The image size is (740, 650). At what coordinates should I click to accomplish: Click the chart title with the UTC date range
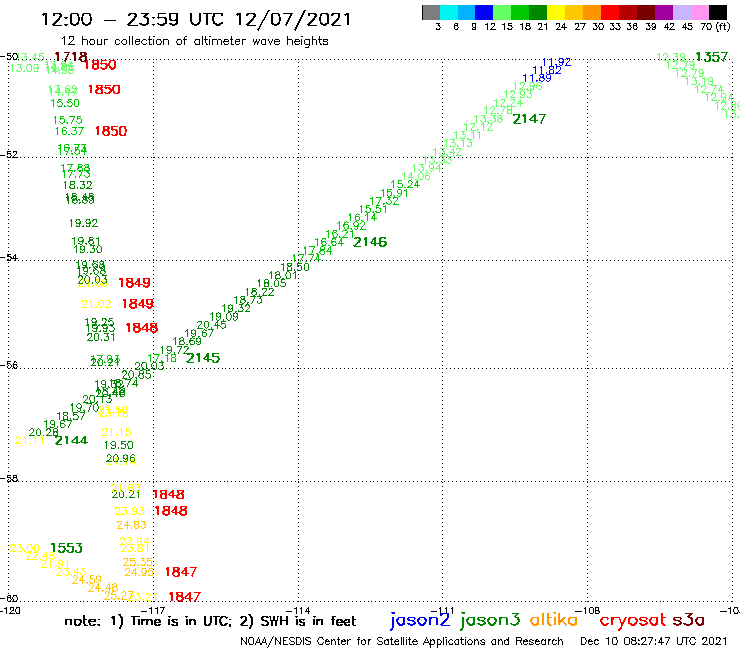point(196,20)
